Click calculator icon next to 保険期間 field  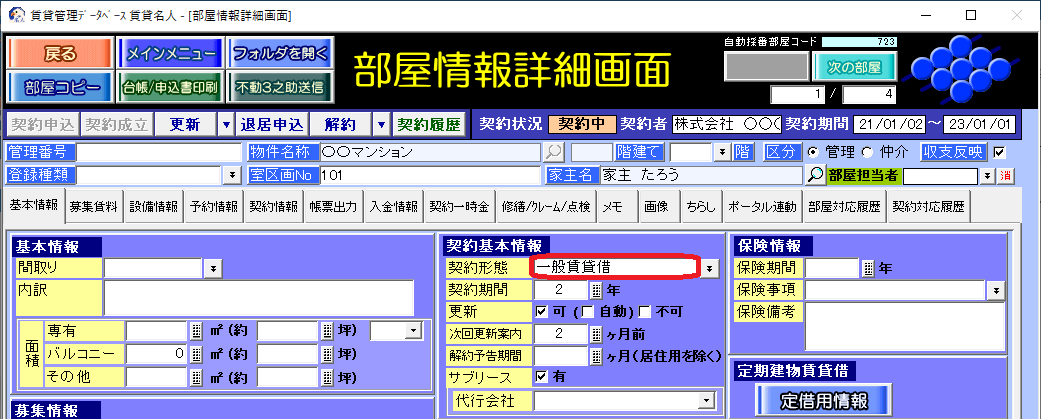click(867, 268)
